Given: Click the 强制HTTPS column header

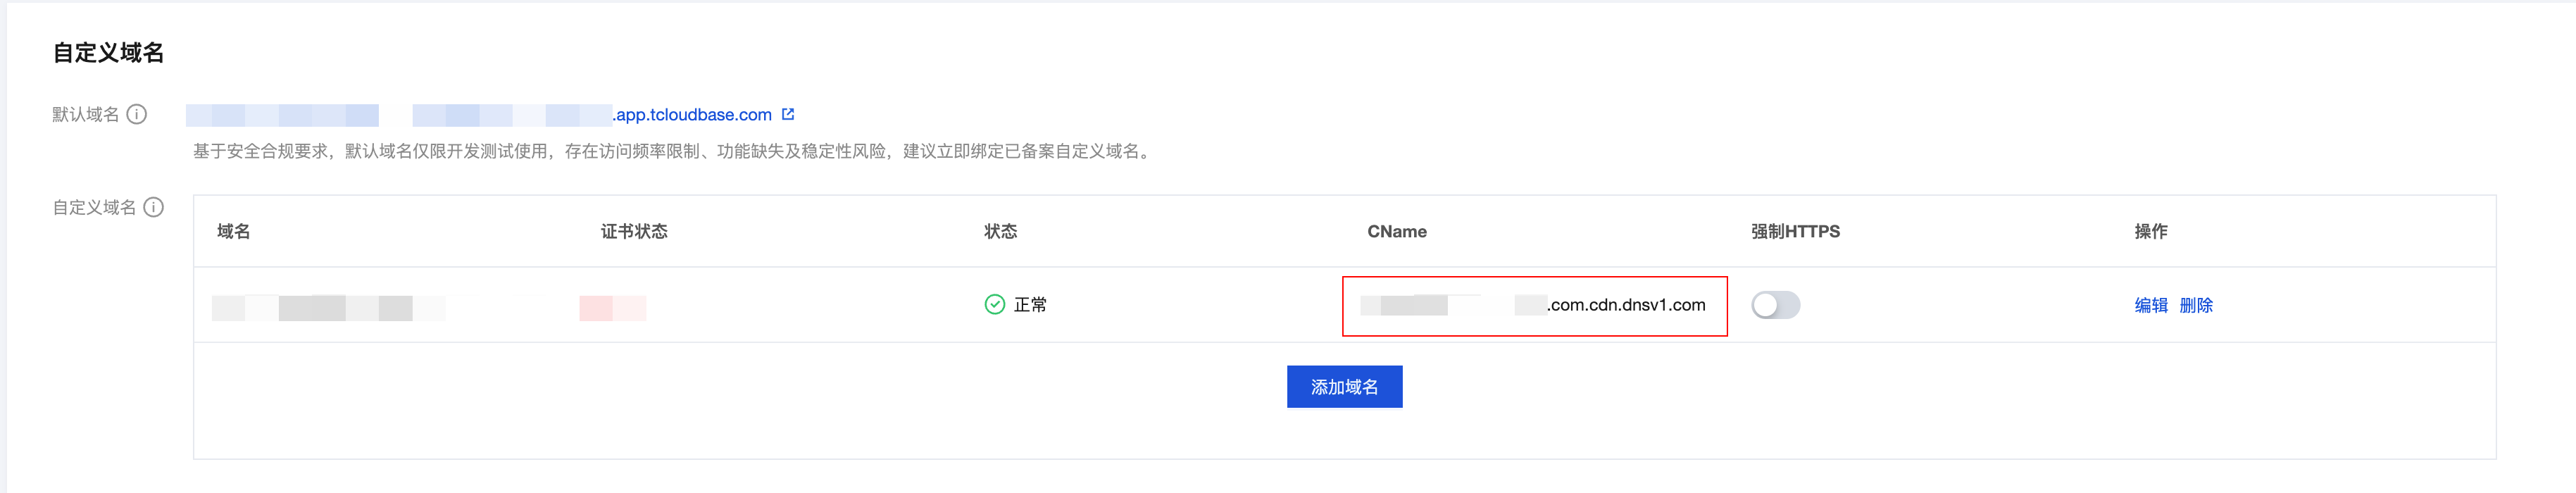Looking at the screenshot, I should [1795, 232].
